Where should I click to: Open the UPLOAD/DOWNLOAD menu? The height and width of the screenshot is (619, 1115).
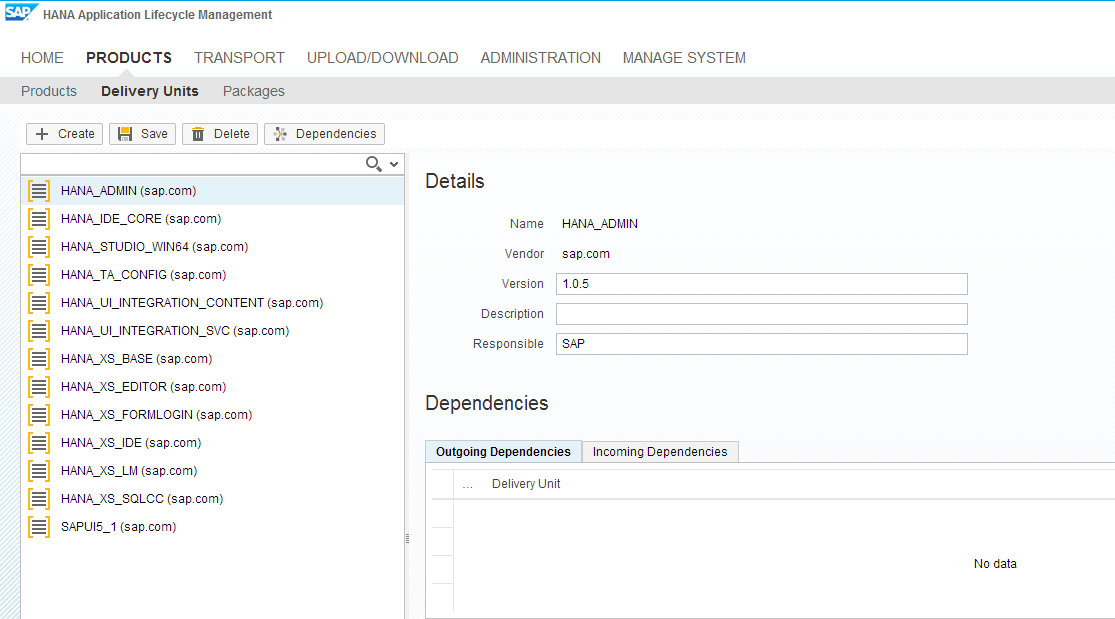[383, 58]
